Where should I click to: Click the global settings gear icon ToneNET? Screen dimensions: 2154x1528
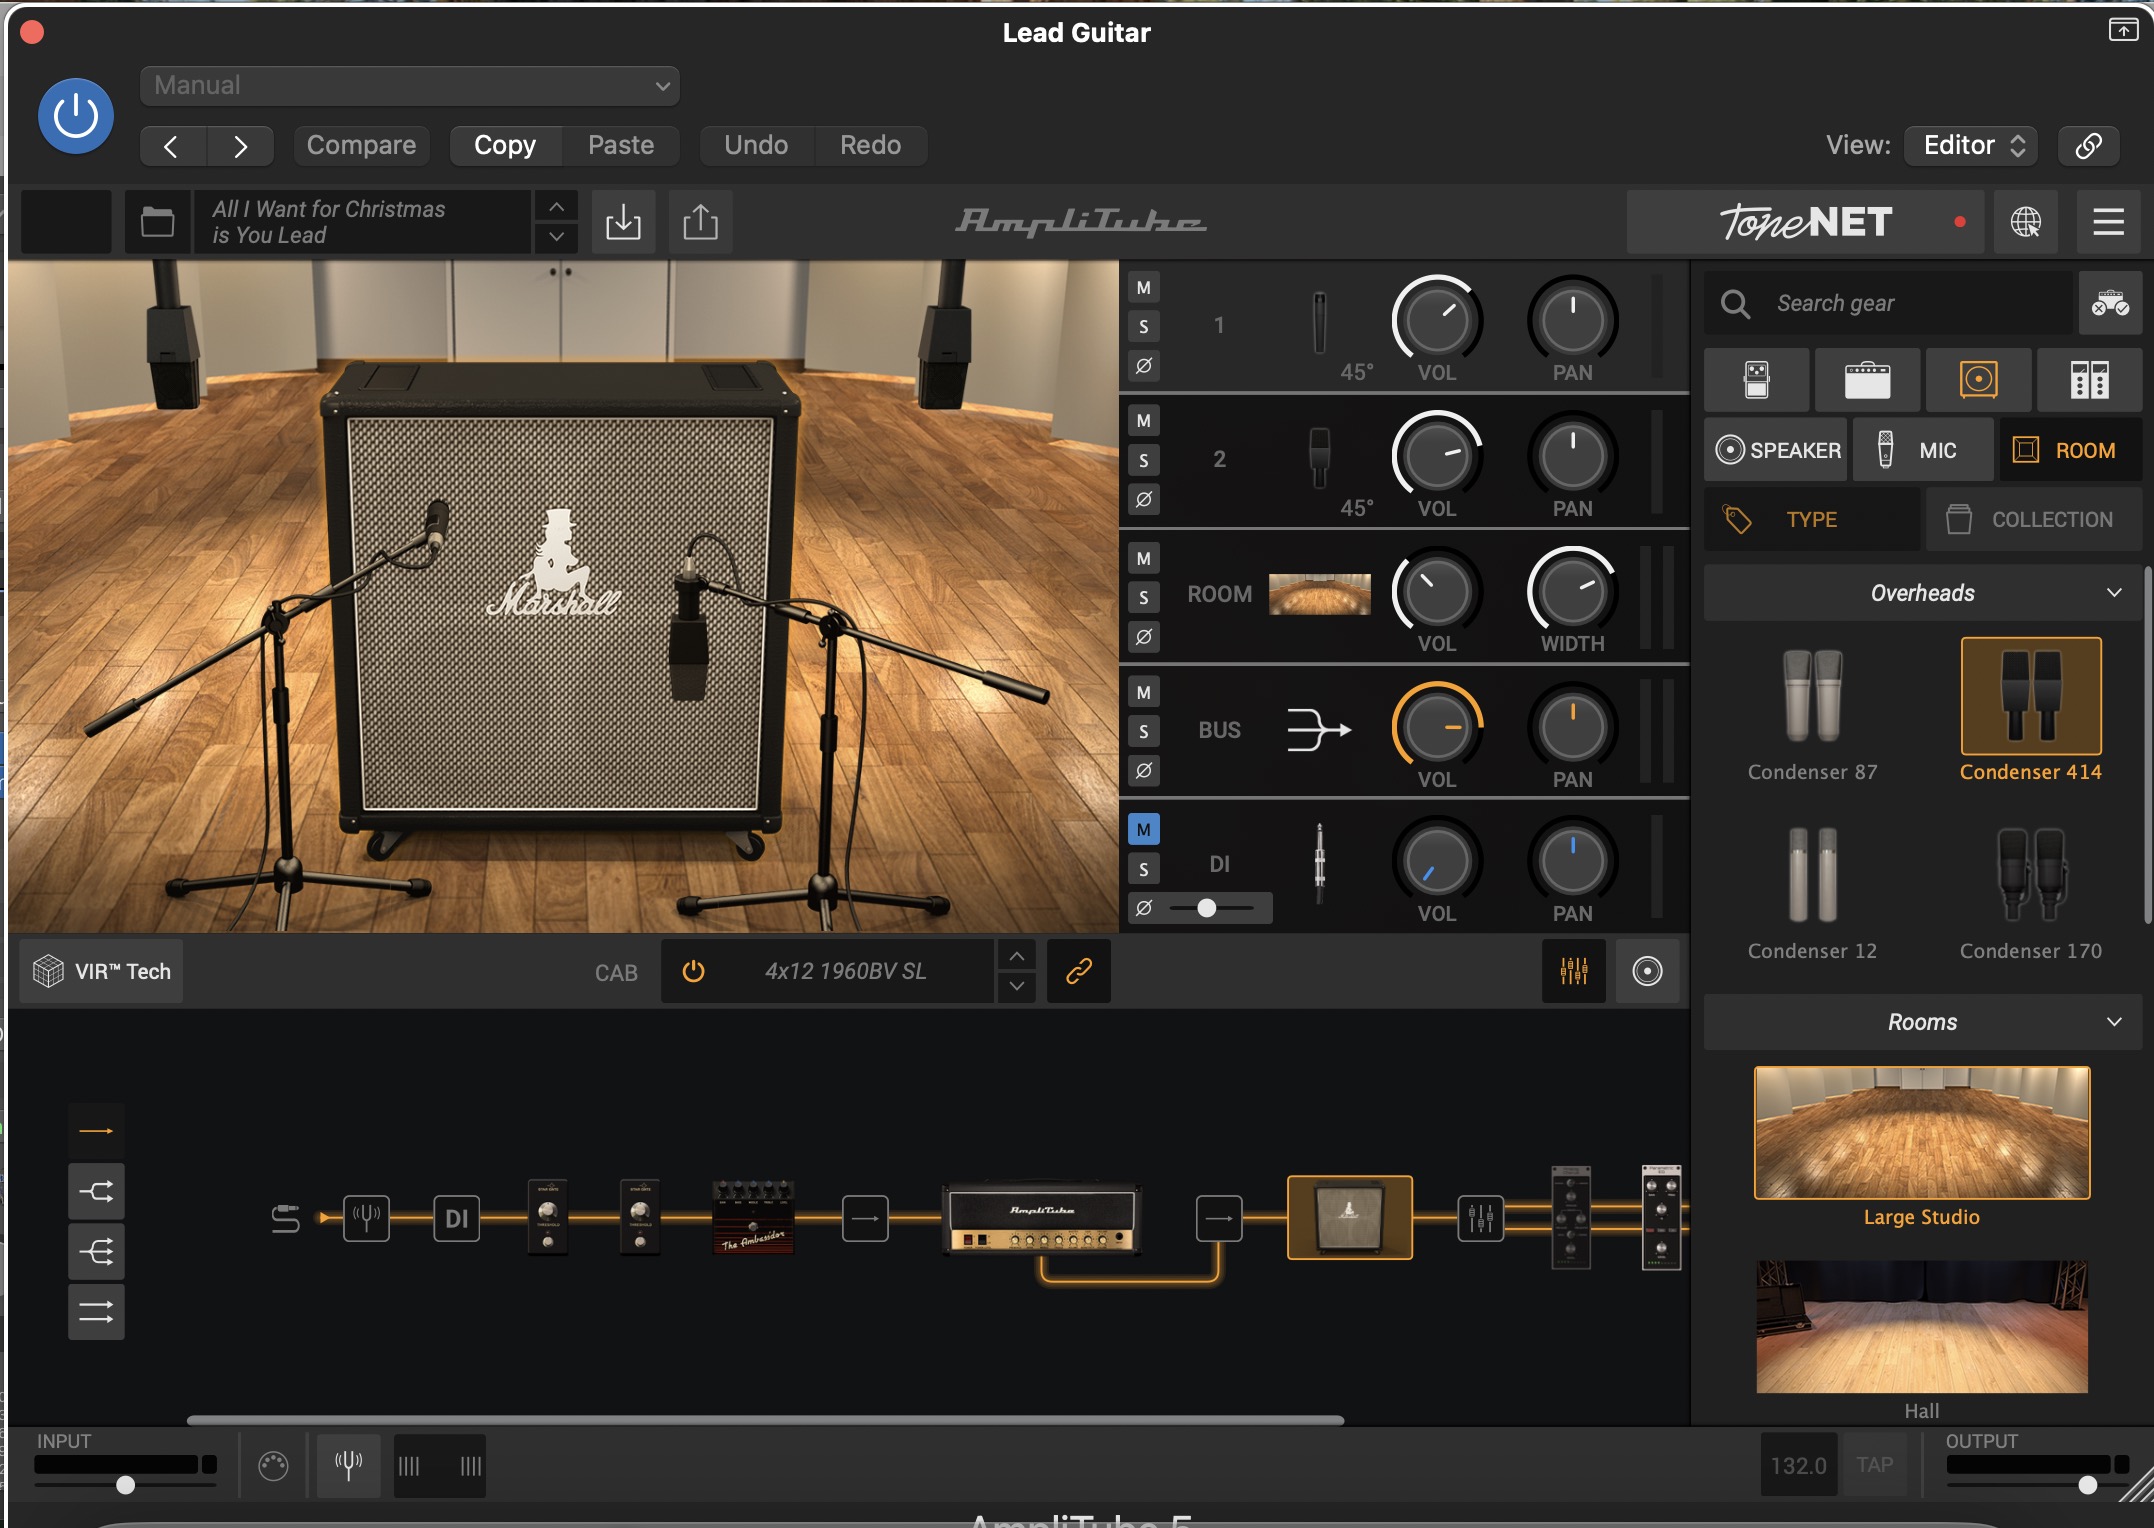click(2025, 220)
